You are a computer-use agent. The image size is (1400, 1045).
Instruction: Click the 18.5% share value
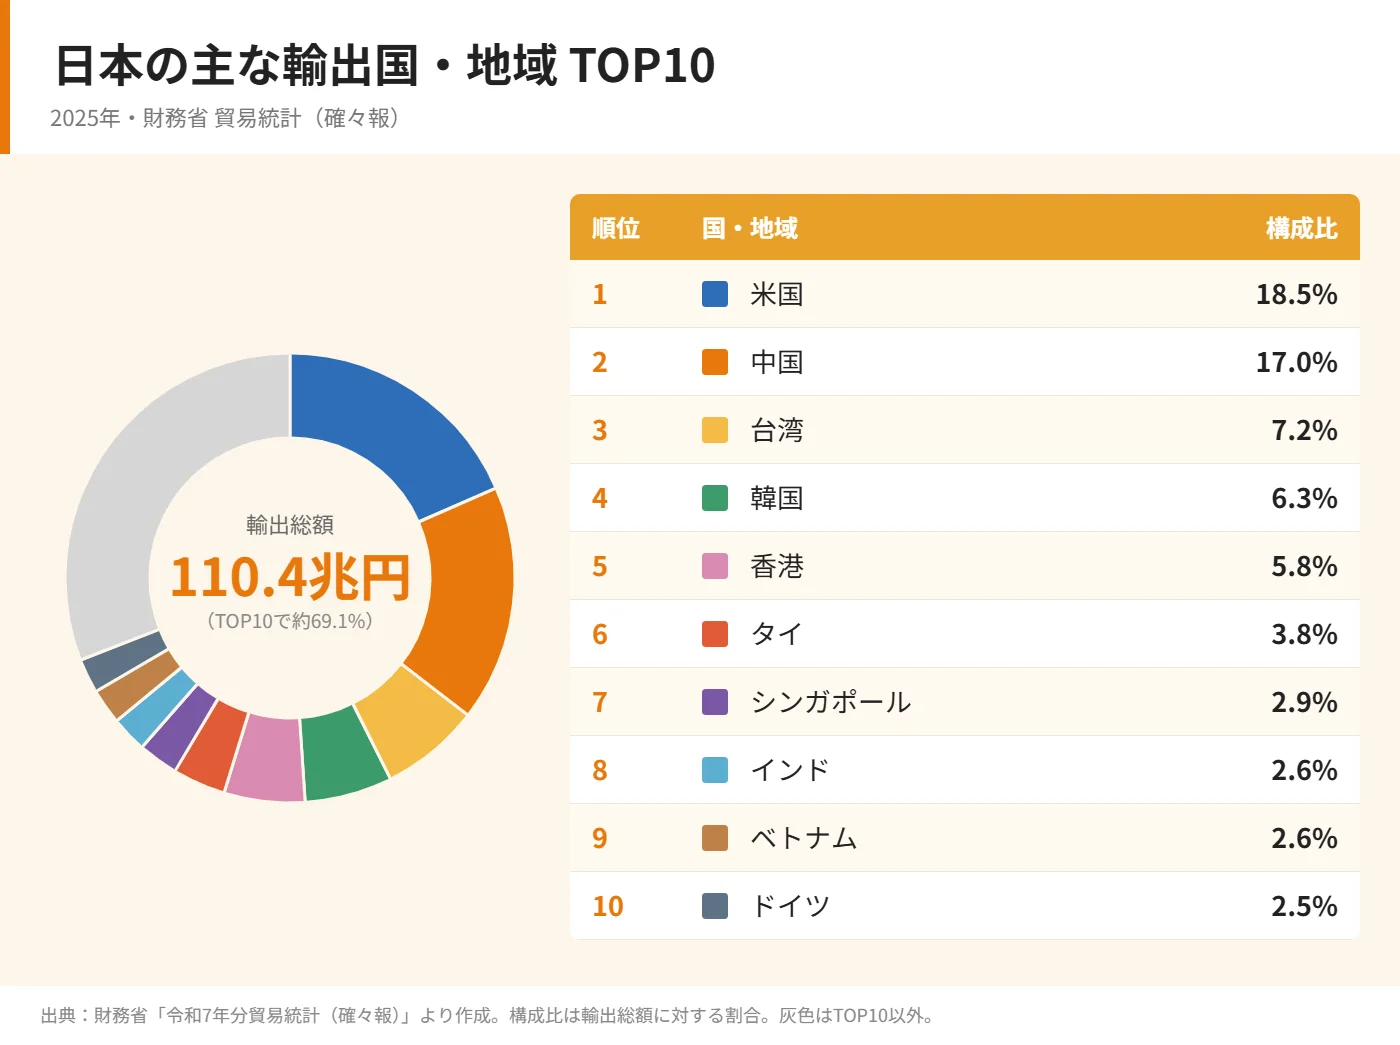(x=1297, y=294)
